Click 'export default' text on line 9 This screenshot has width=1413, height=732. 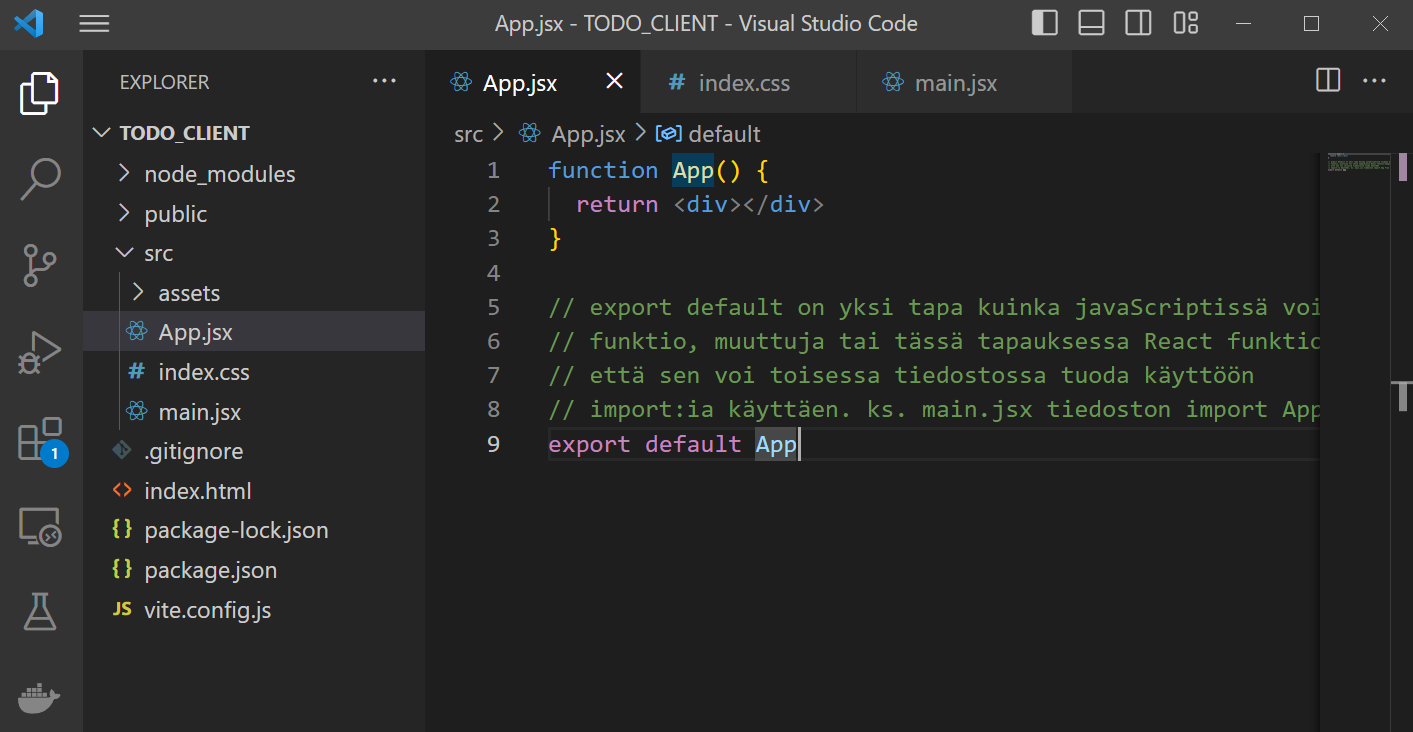click(645, 443)
